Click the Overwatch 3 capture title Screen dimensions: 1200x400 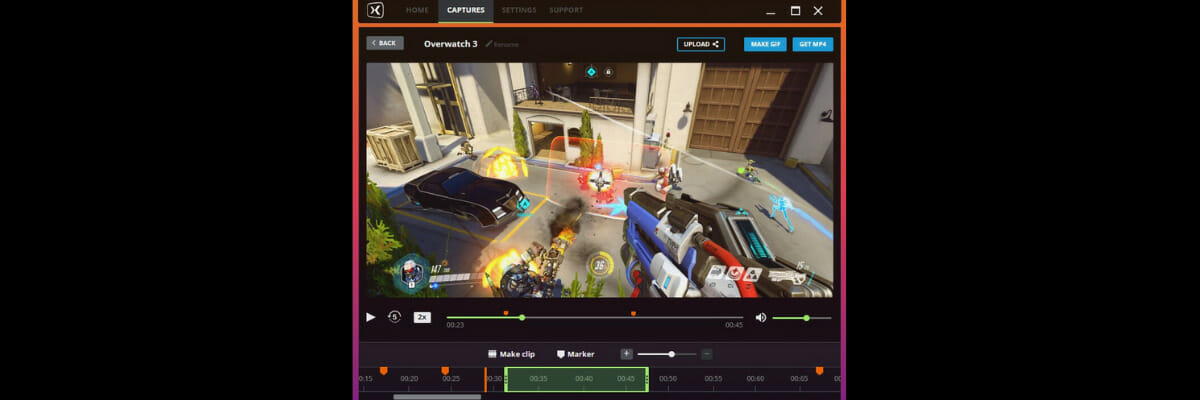point(452,44)
